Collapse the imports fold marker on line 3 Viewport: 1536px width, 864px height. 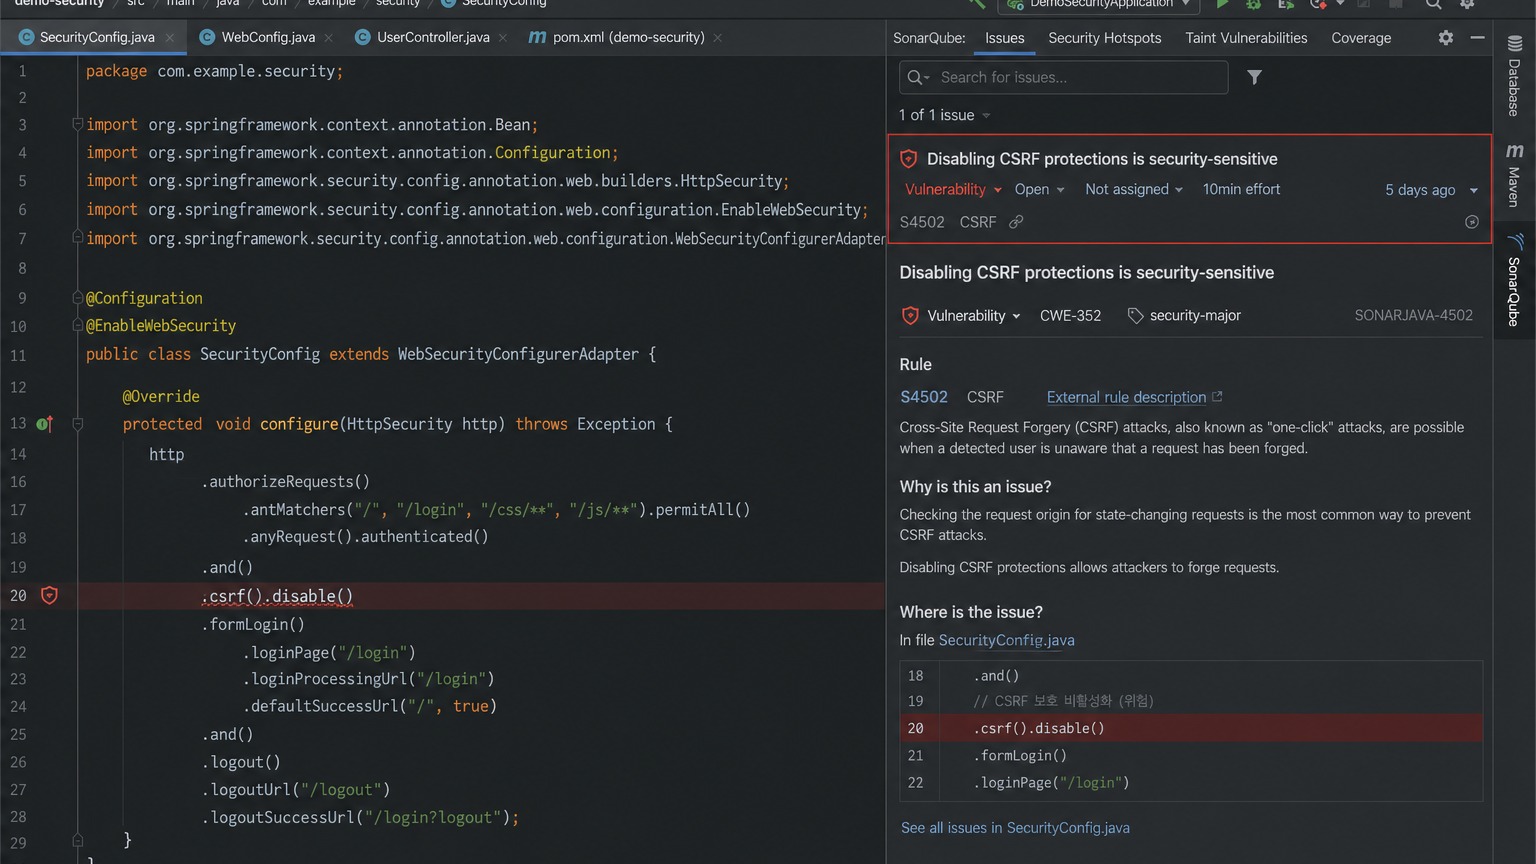tap(77, 124)
